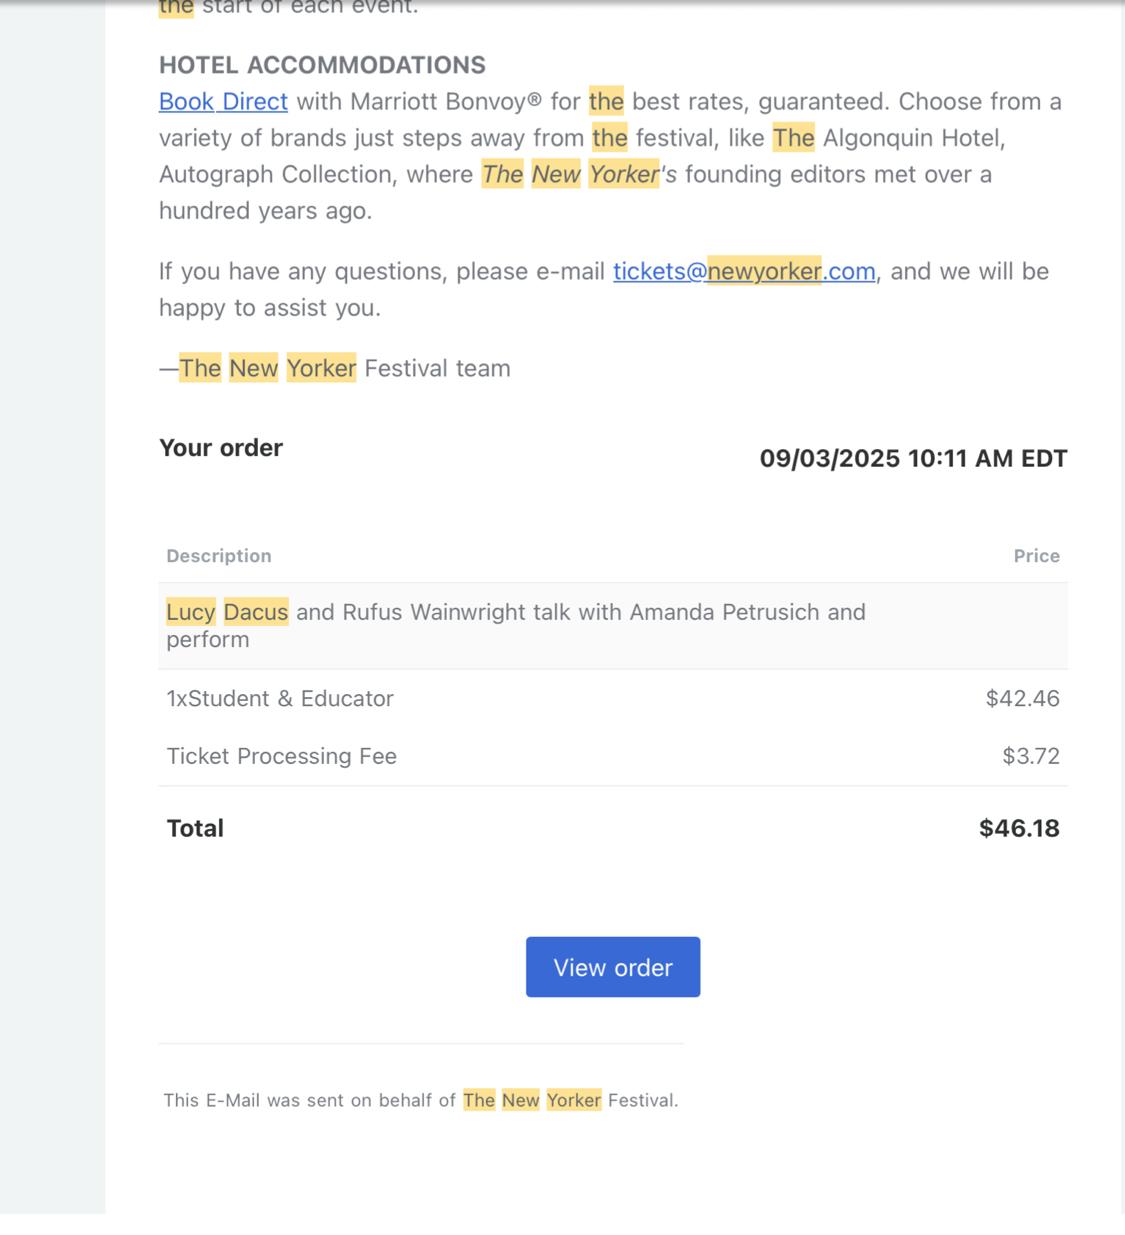1125x1235 pixels.
Task: Select the Lucy Dacus and Rufus Wainwright event row
Action: coord(515,626)
